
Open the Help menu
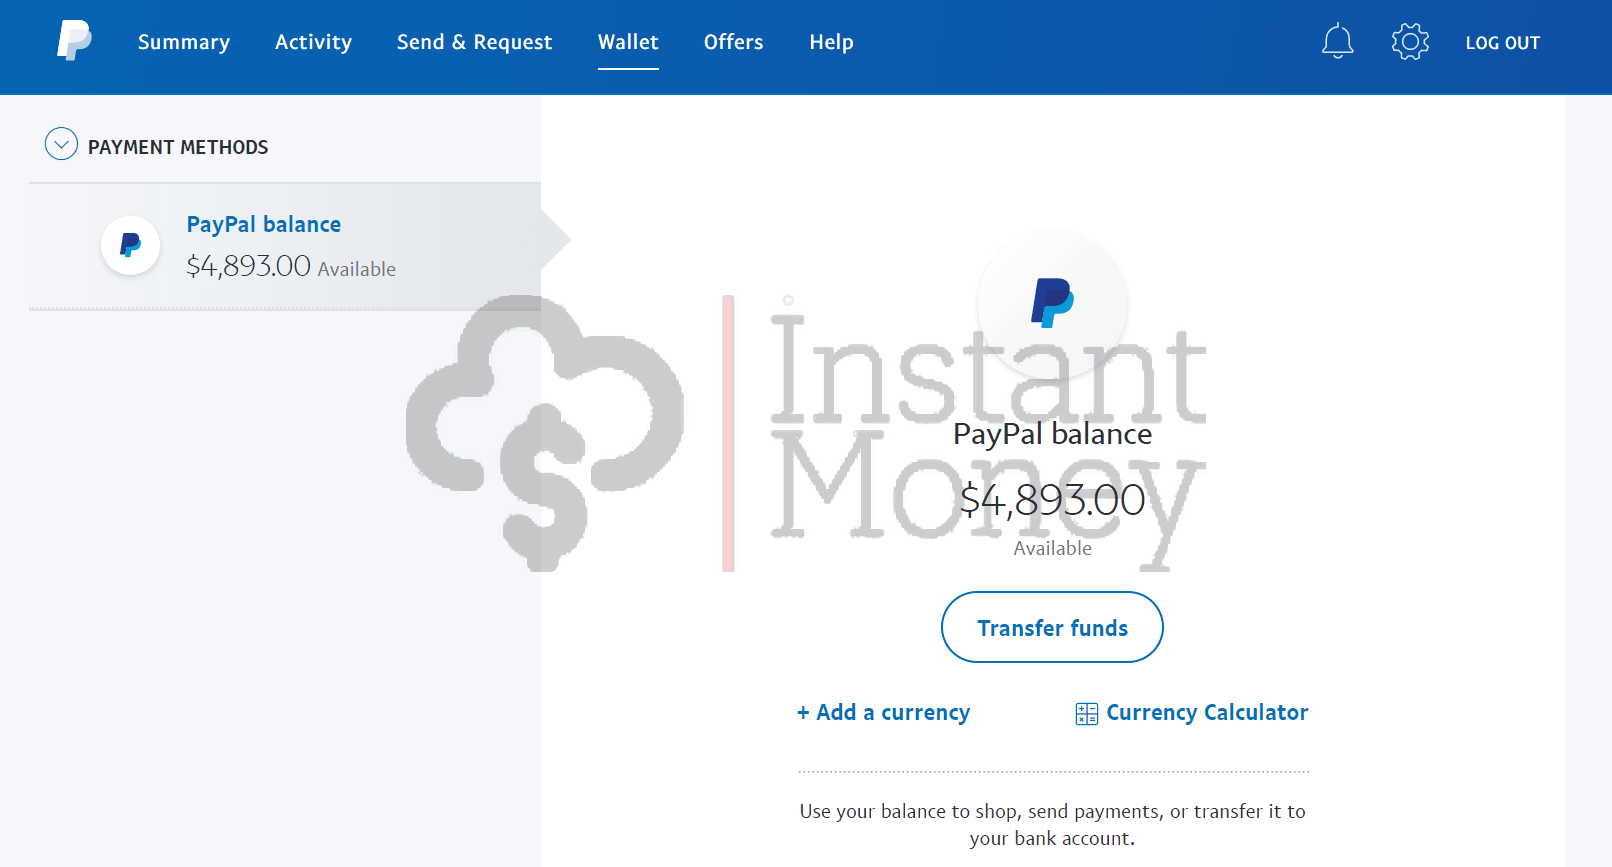tap(831, 42)
